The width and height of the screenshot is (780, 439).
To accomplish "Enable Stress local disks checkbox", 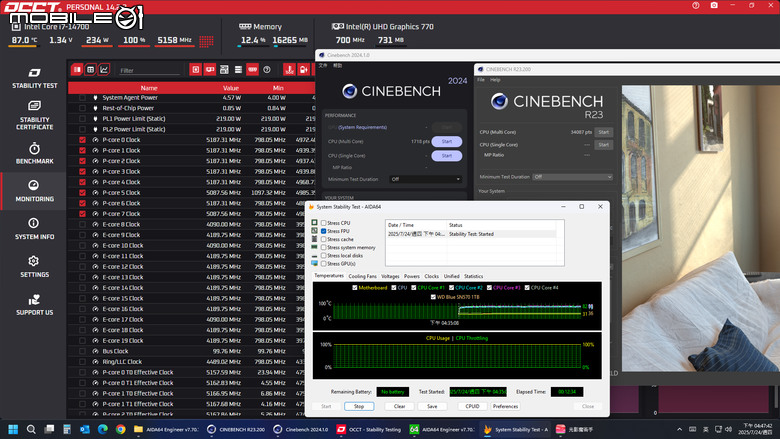I will click(x=324, y=256).
